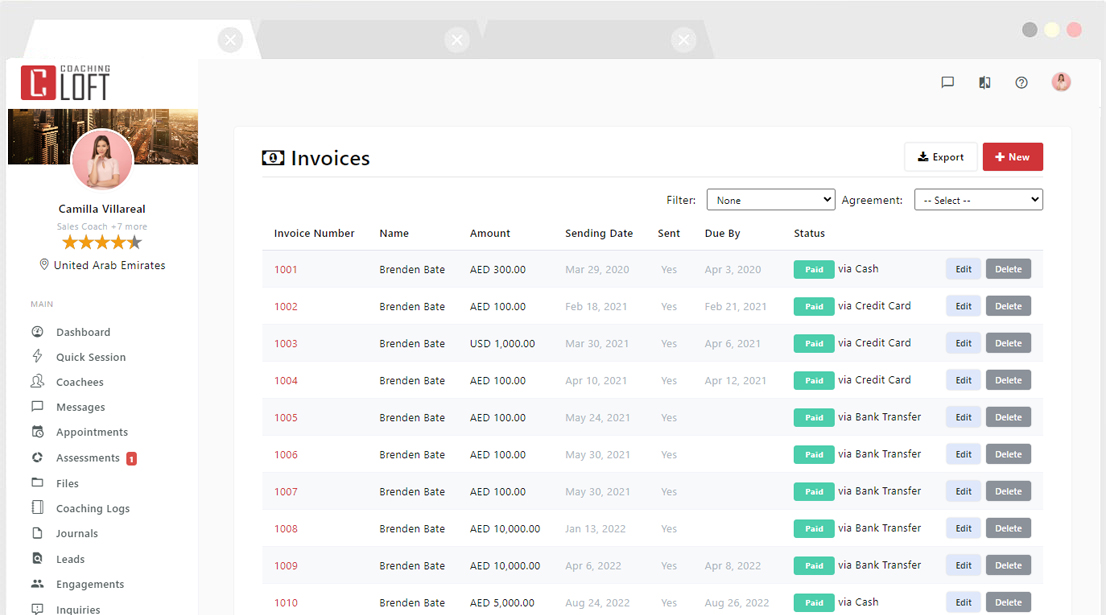Screen dimensions: 1106x615
Task: Edit invoice 1003
Action: click(963, 343)
